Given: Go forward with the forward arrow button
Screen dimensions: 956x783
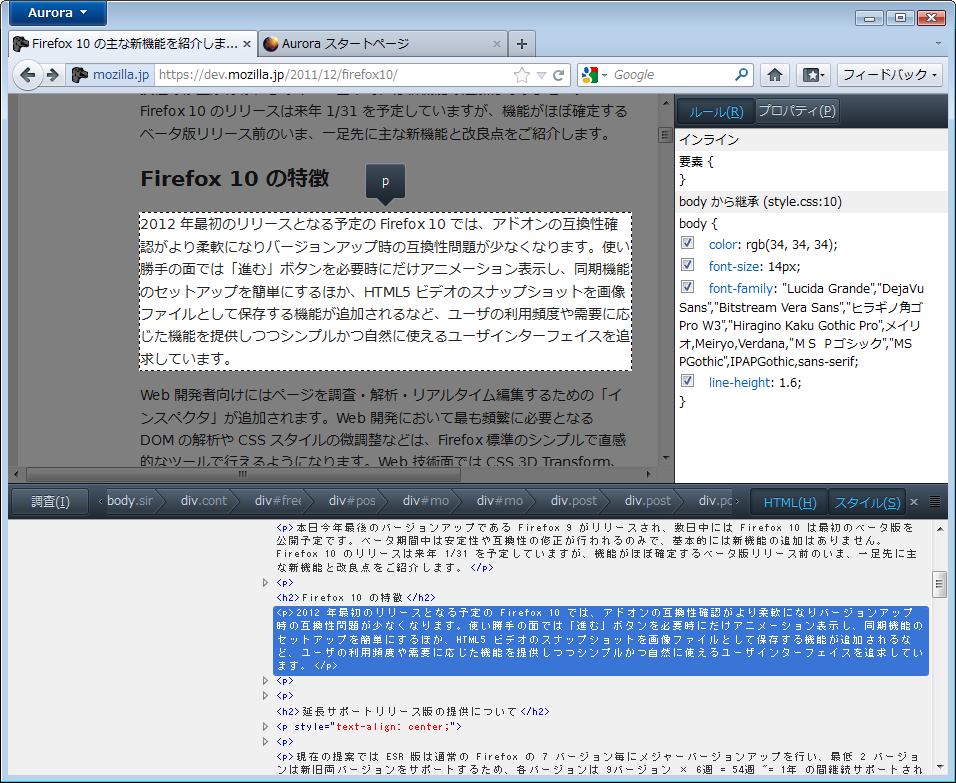Looking at the screenshot, I should [x=53, y=75].
